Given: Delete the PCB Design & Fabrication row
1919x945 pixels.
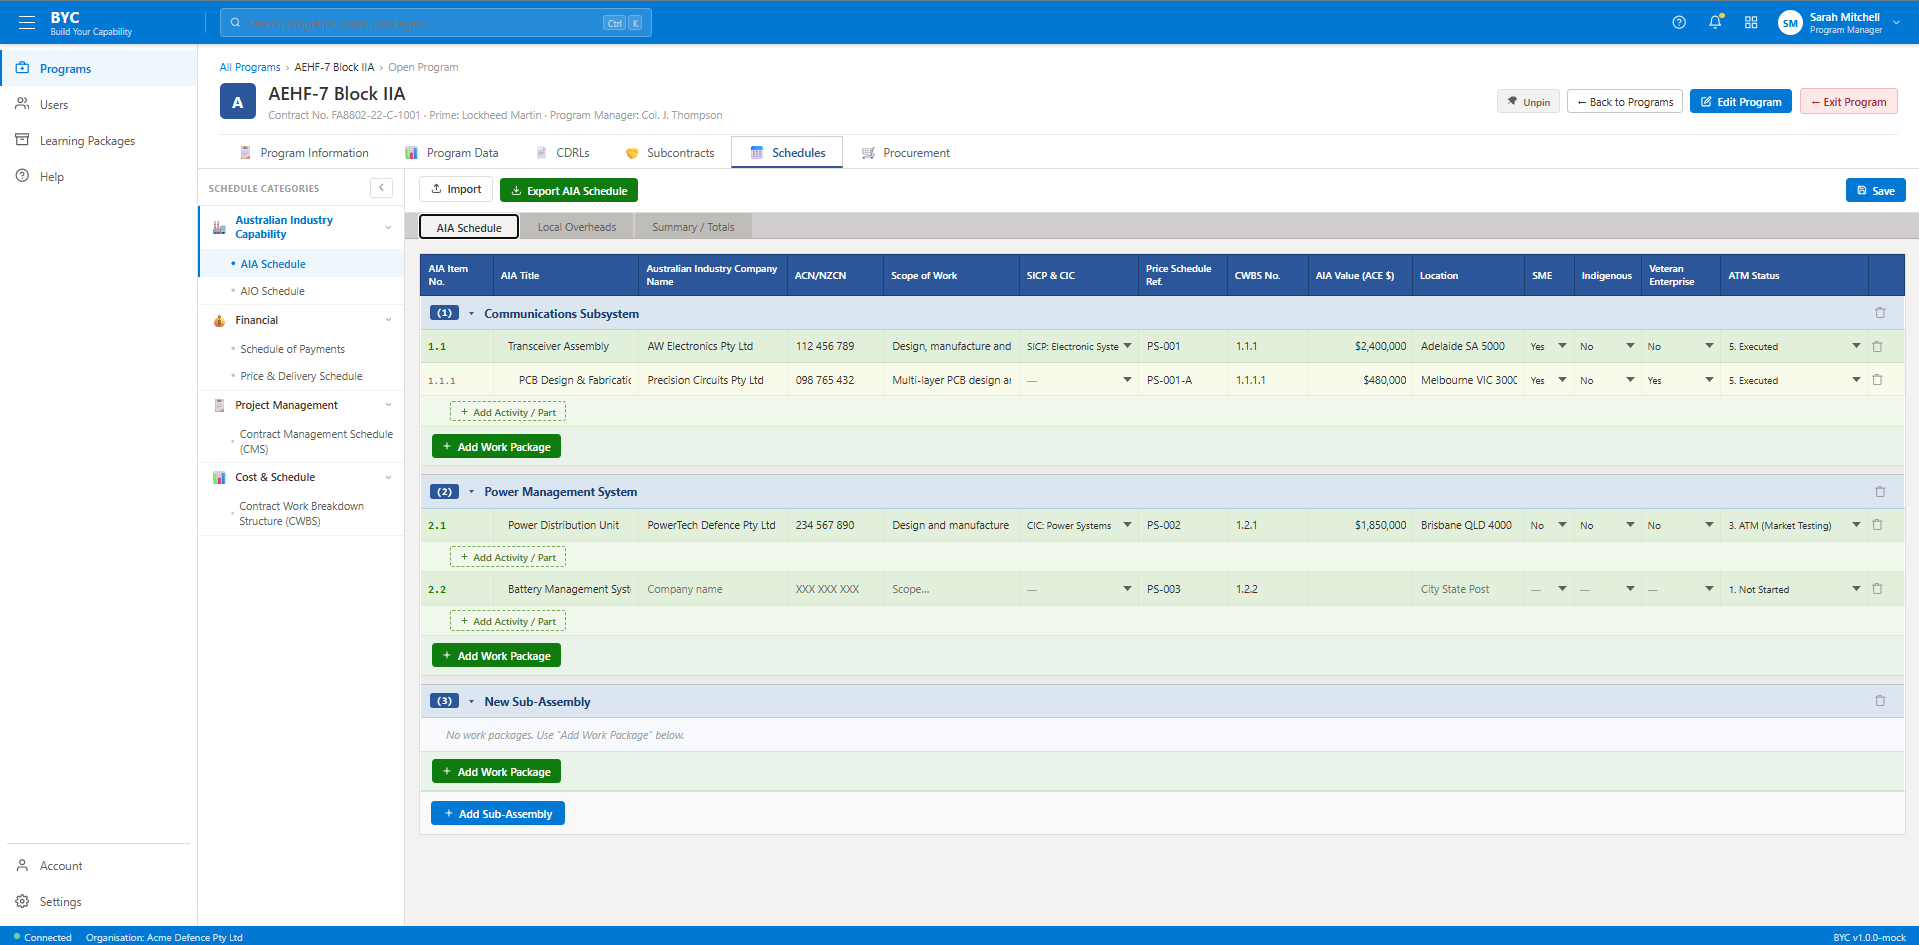Looking at the screenshot, I should 1877,380.
